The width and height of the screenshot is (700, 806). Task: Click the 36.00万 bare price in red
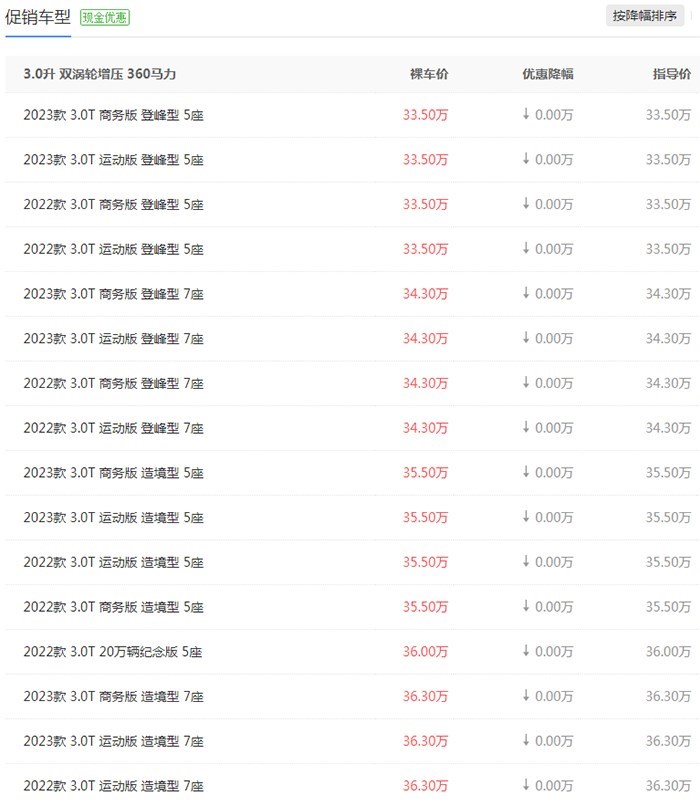(x=426, y=651)
